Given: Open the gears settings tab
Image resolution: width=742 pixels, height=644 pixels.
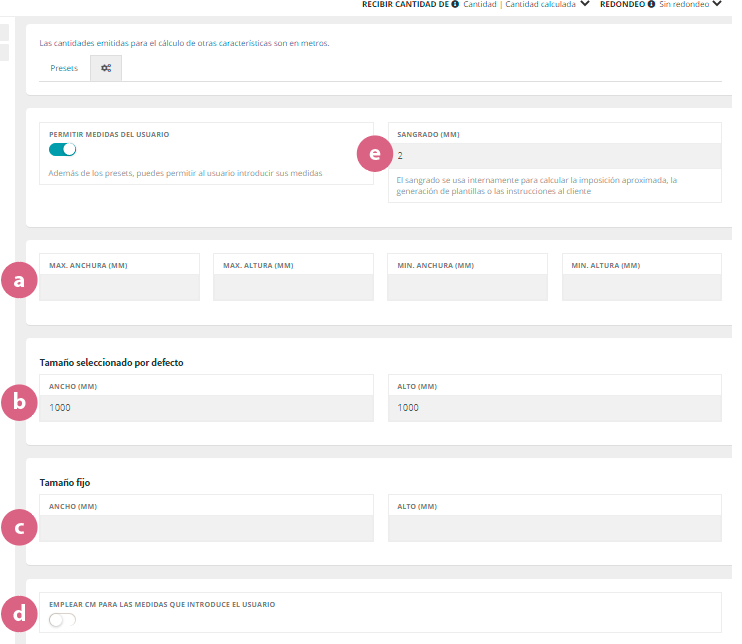Looking at the screenshot, I should click(x=106, y=69).
